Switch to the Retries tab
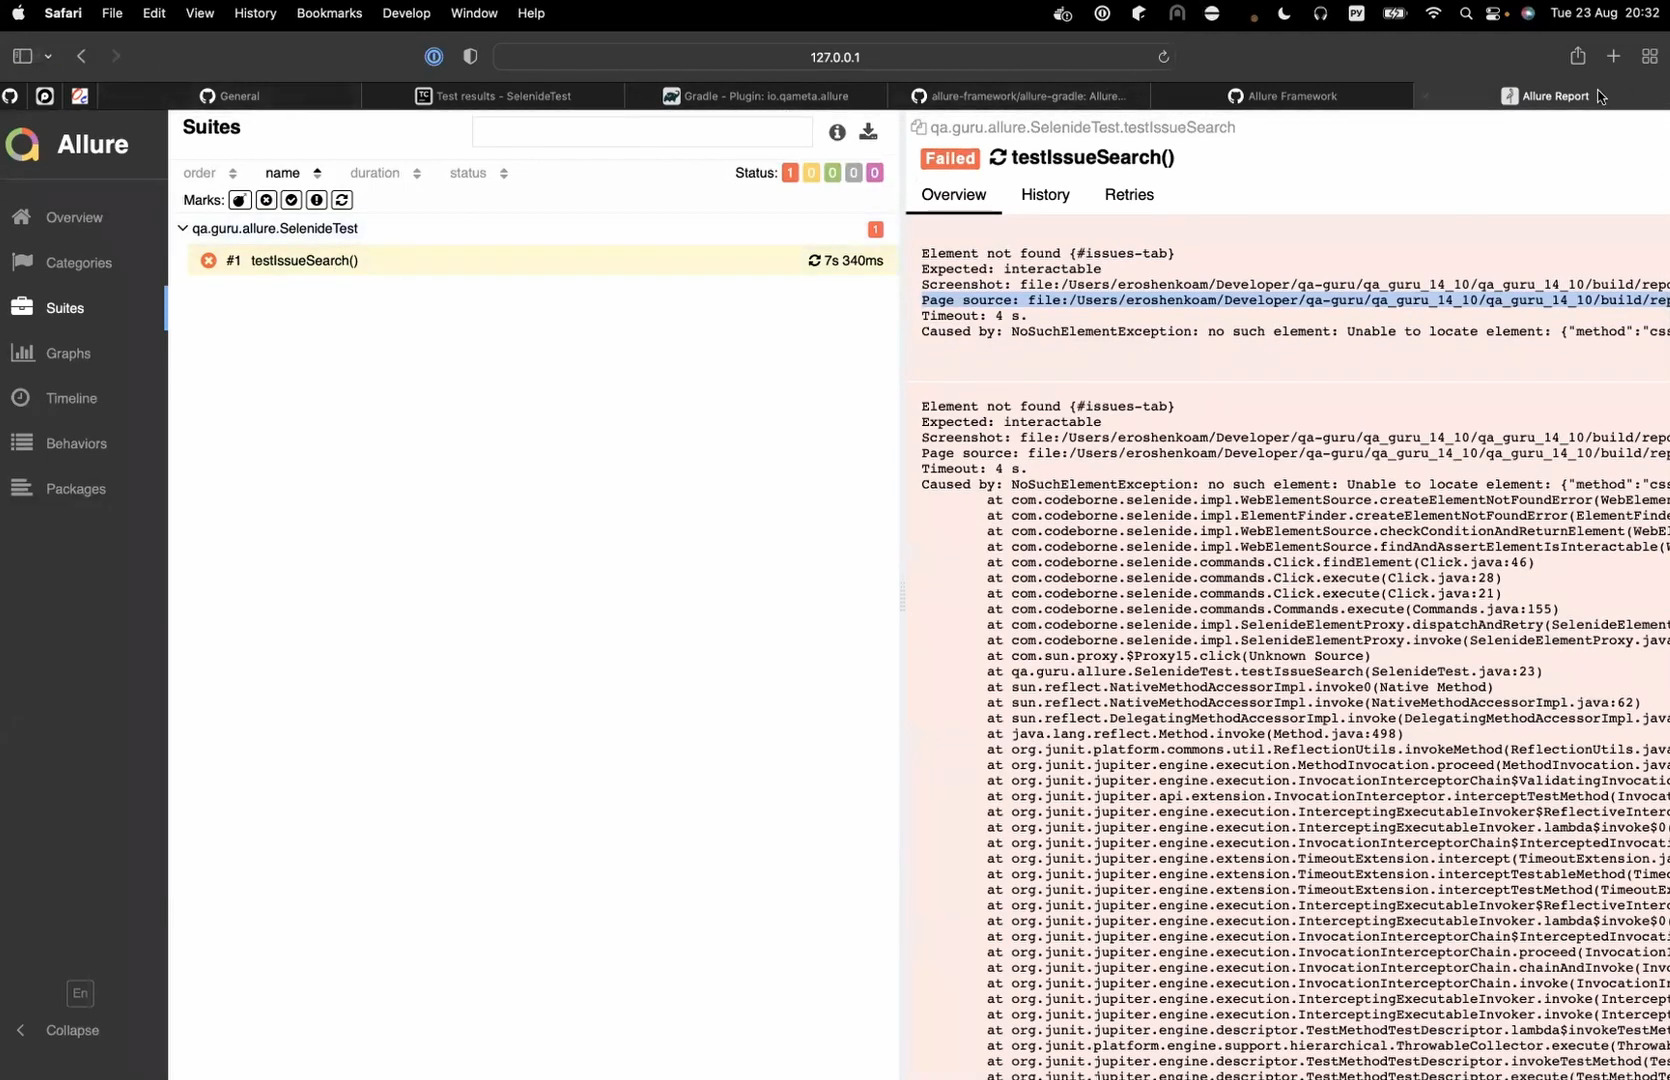 pos(1128,194)
